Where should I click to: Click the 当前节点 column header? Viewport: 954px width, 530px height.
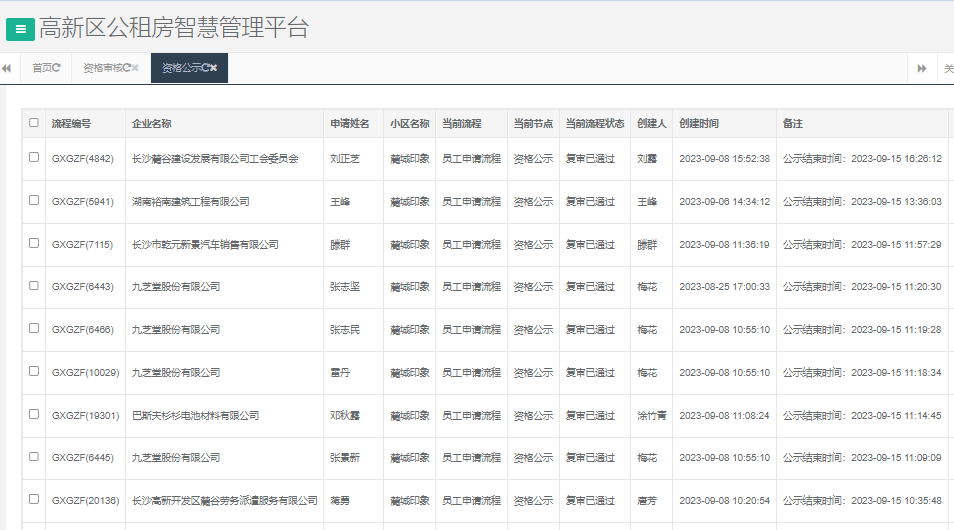point(533,124)
